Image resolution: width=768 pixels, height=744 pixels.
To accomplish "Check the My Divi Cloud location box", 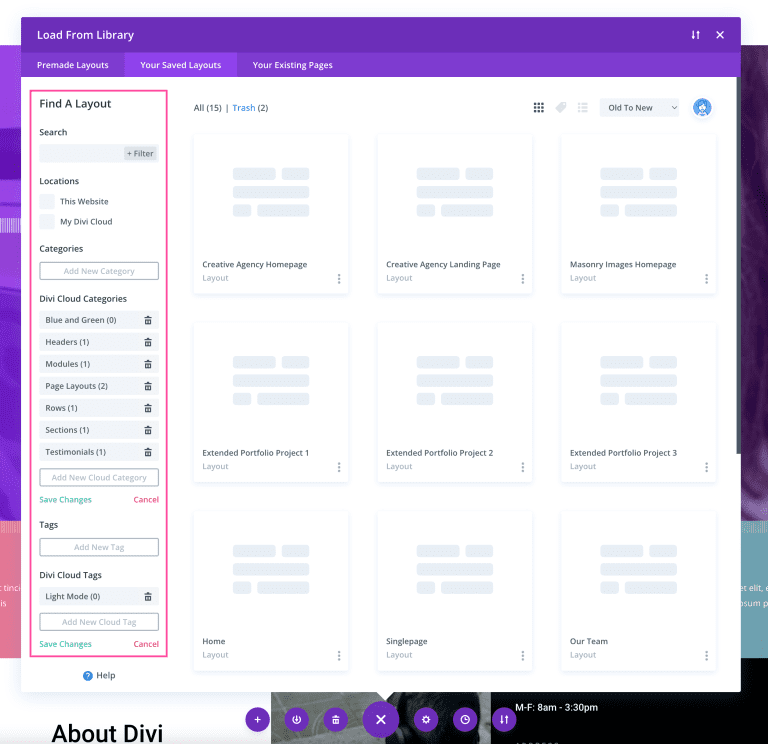I will click(x=47, y=222).
